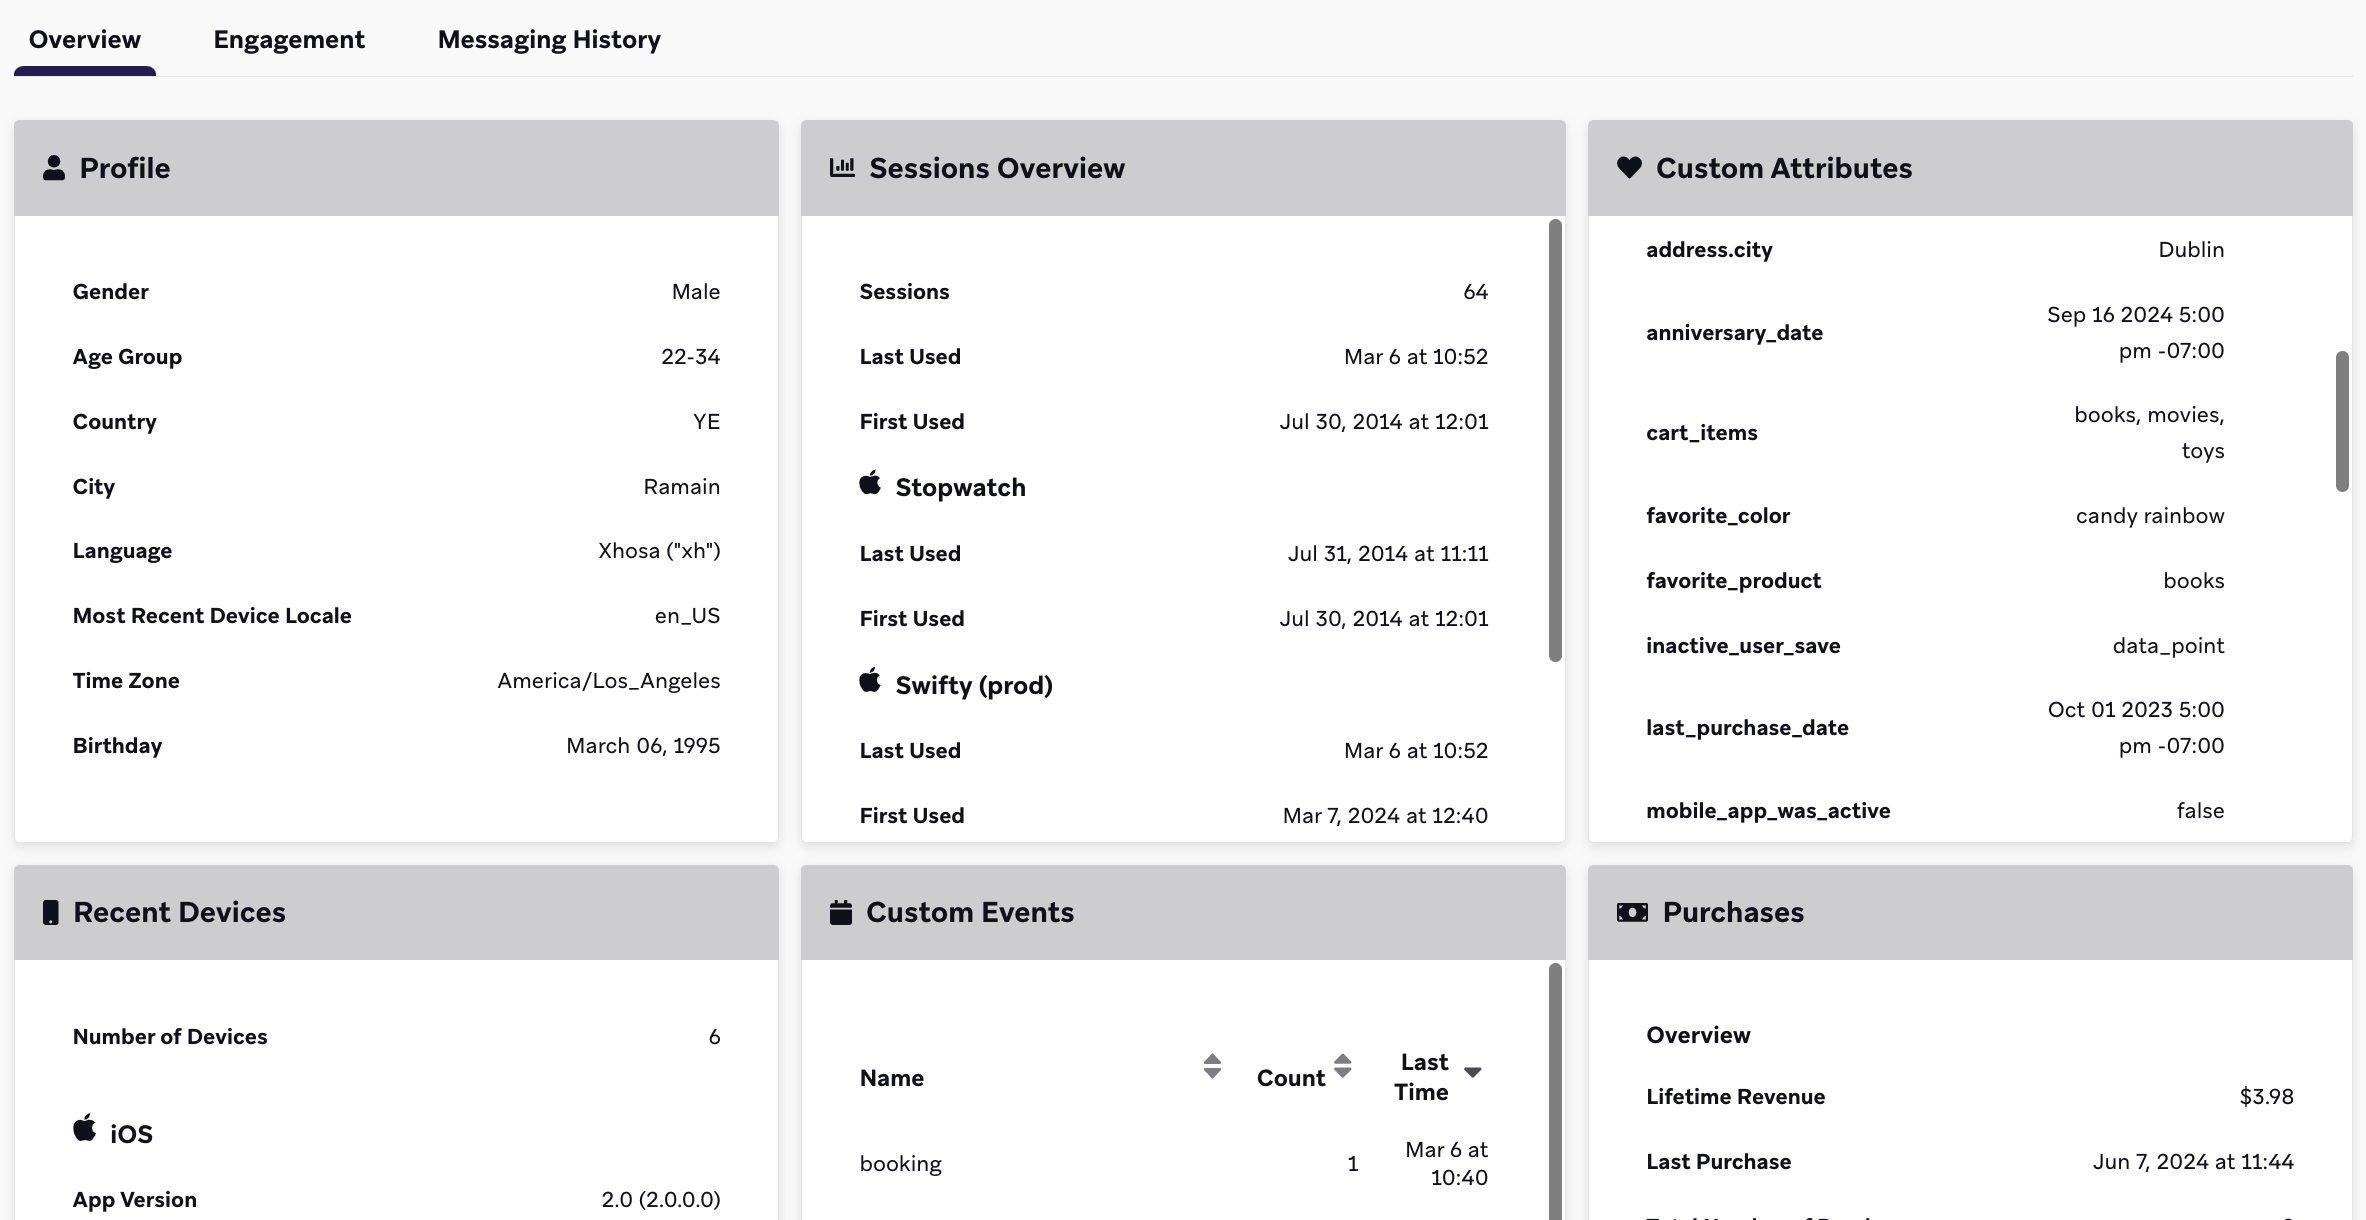Click the Lifetime Revenue $3.98 value

click(x=2266, y=1097)
